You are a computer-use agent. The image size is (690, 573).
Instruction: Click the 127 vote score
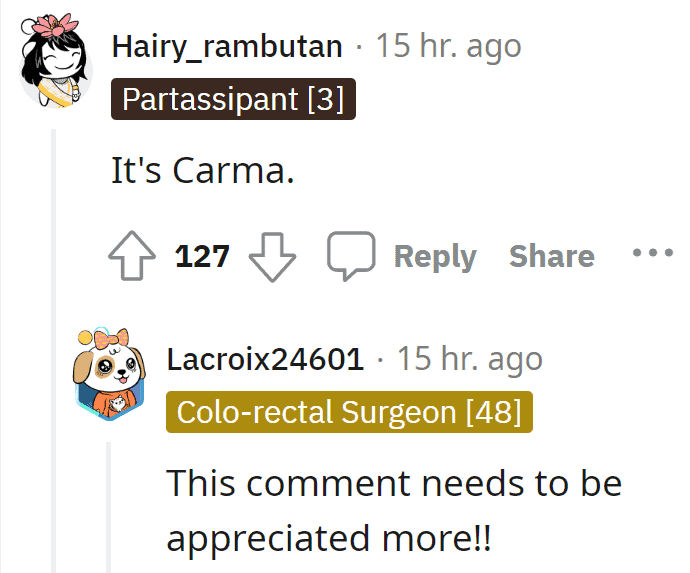tap(202, 256)
